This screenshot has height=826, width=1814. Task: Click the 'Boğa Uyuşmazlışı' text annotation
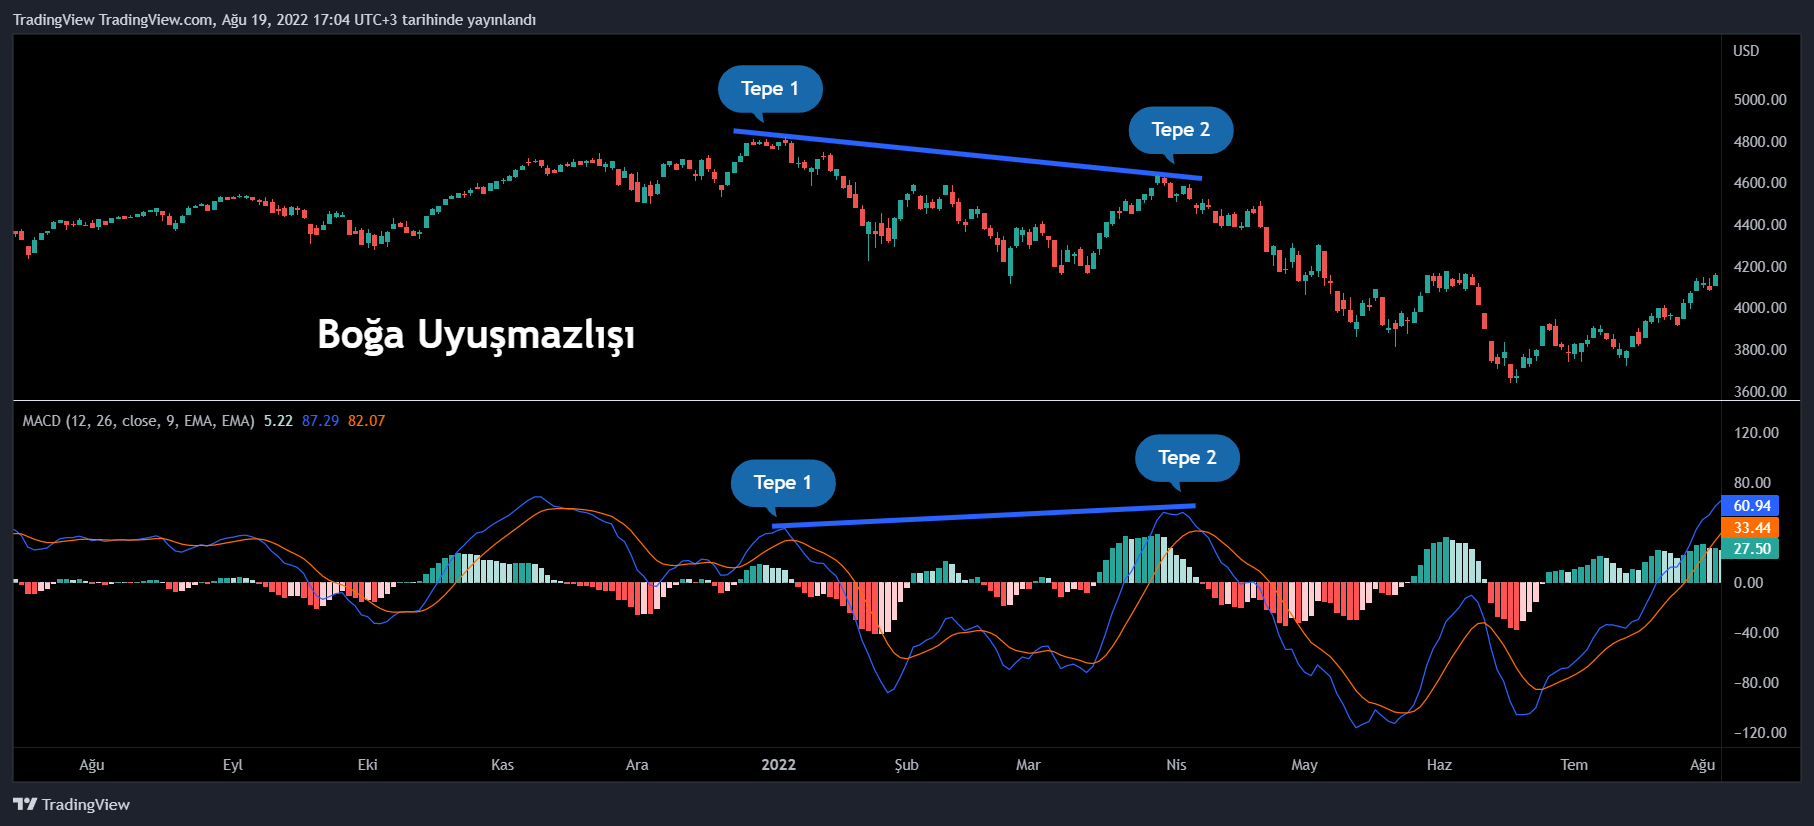click(476, 335)
